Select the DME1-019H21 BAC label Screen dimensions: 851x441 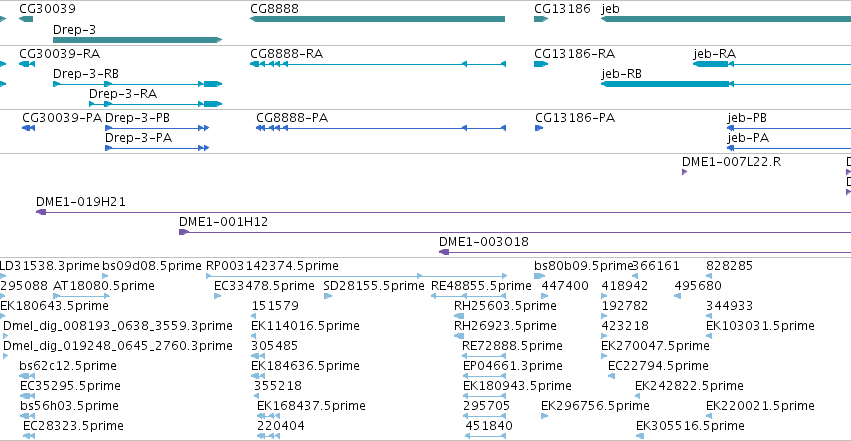coord(81,202)
